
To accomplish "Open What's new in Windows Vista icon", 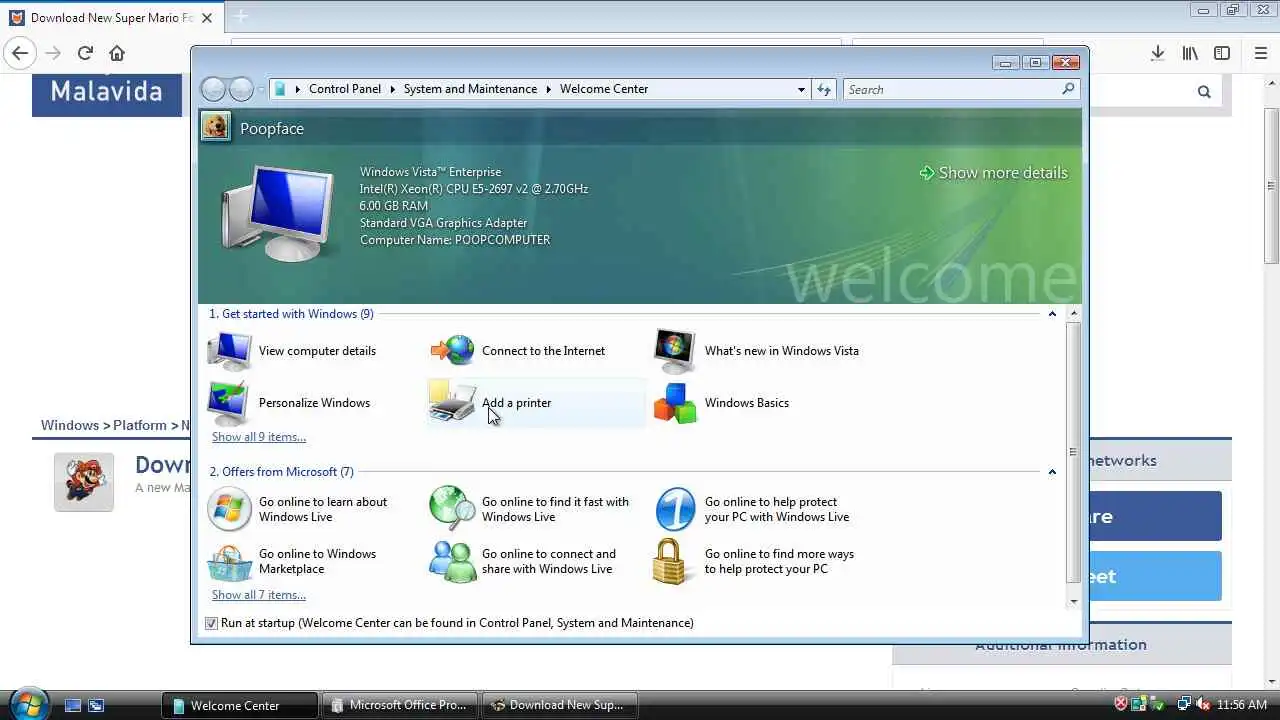I will 675,351.
